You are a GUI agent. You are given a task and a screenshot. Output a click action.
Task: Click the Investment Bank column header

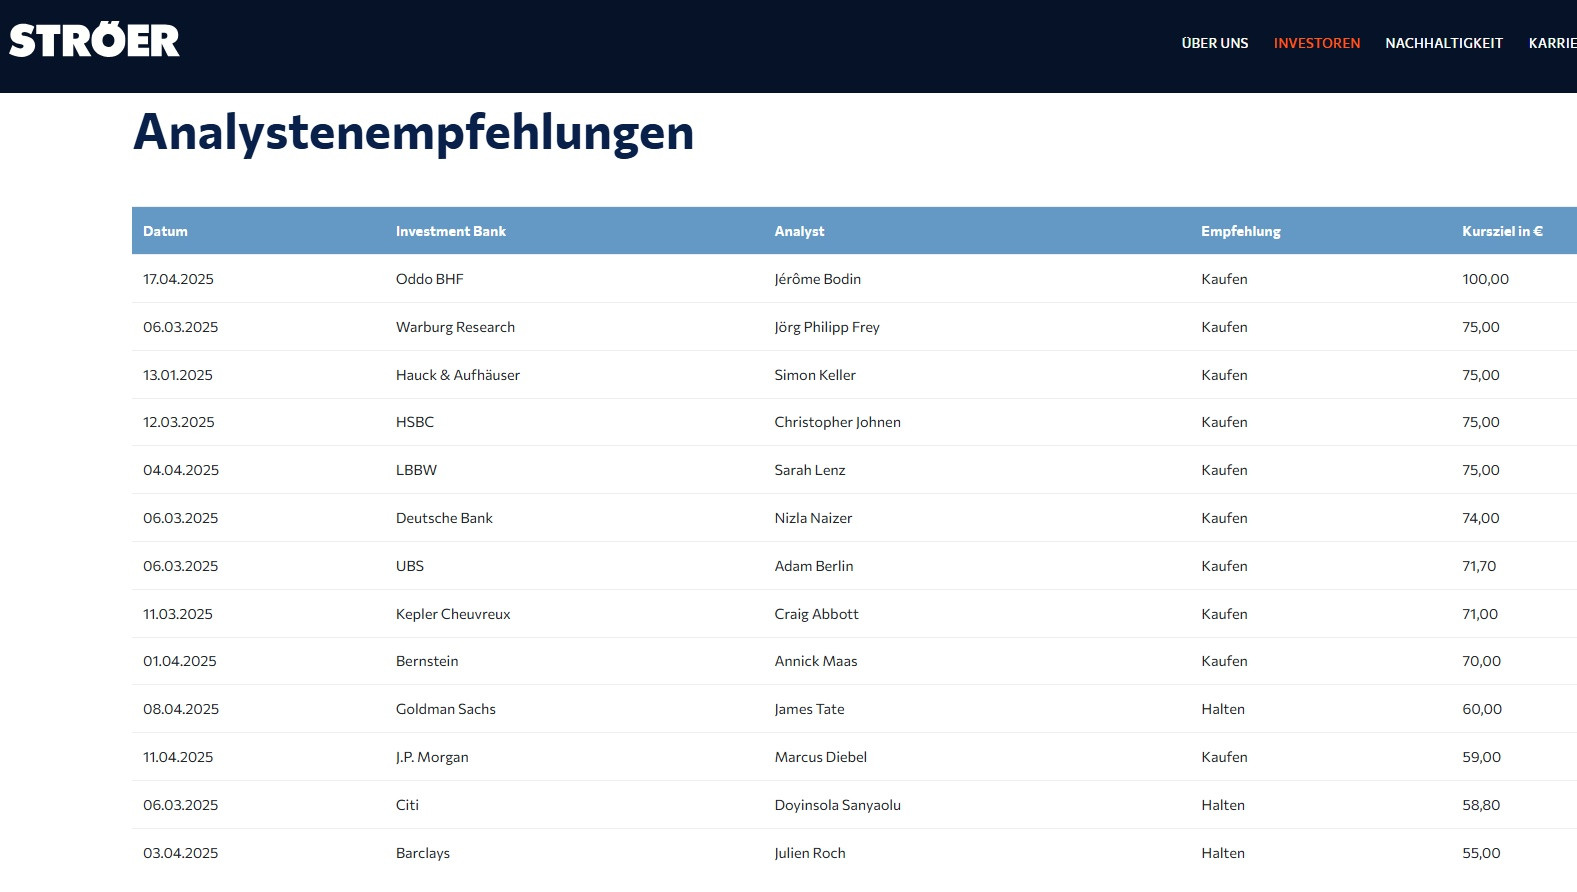450,231
